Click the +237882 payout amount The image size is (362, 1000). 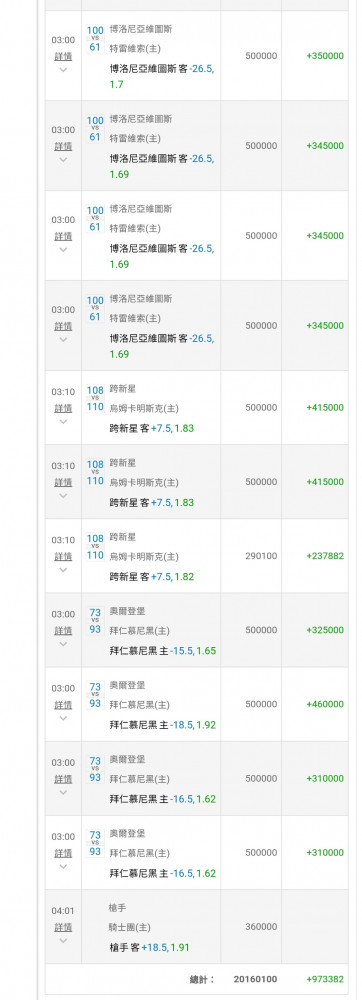click(325, 556)
